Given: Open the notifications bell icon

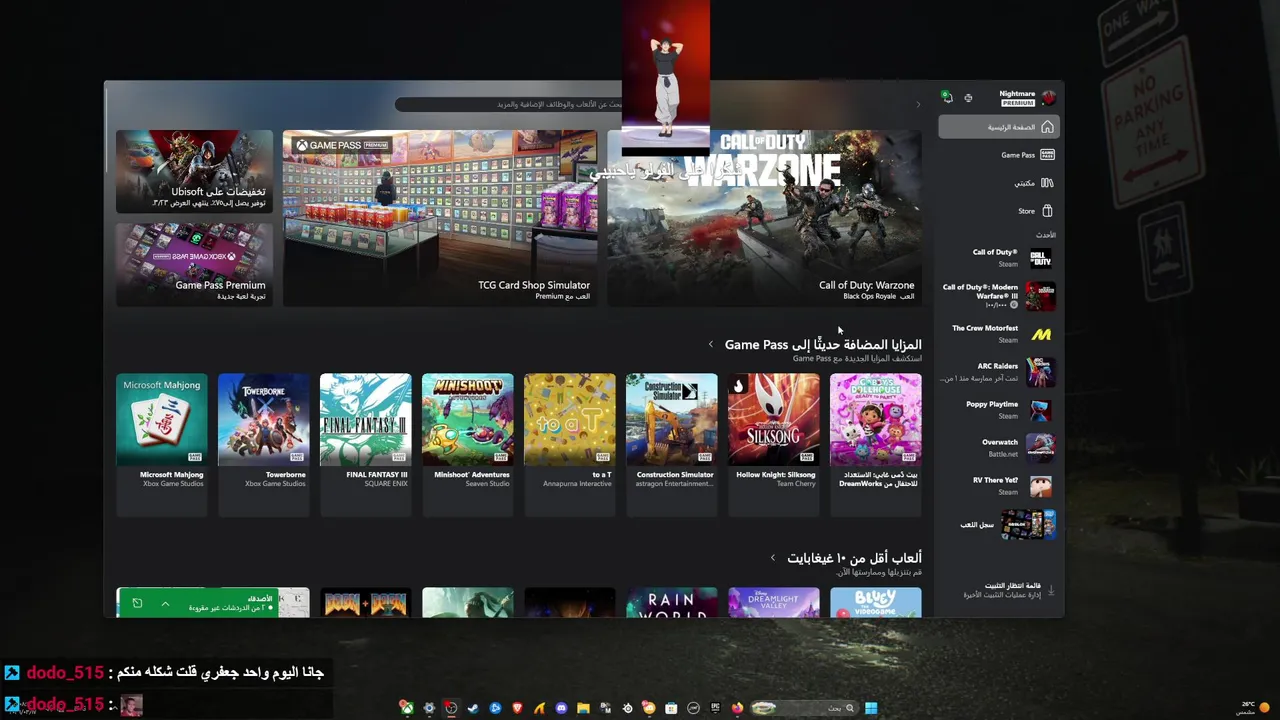Looking at the screenshot, I should pyautogui.click(x=947, y=97).
